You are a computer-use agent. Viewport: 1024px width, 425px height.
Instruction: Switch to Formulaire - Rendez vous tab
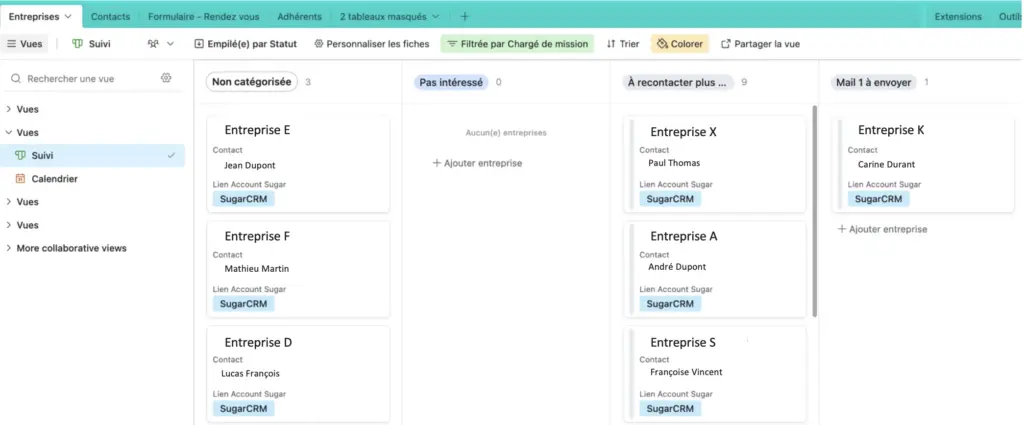203,16
